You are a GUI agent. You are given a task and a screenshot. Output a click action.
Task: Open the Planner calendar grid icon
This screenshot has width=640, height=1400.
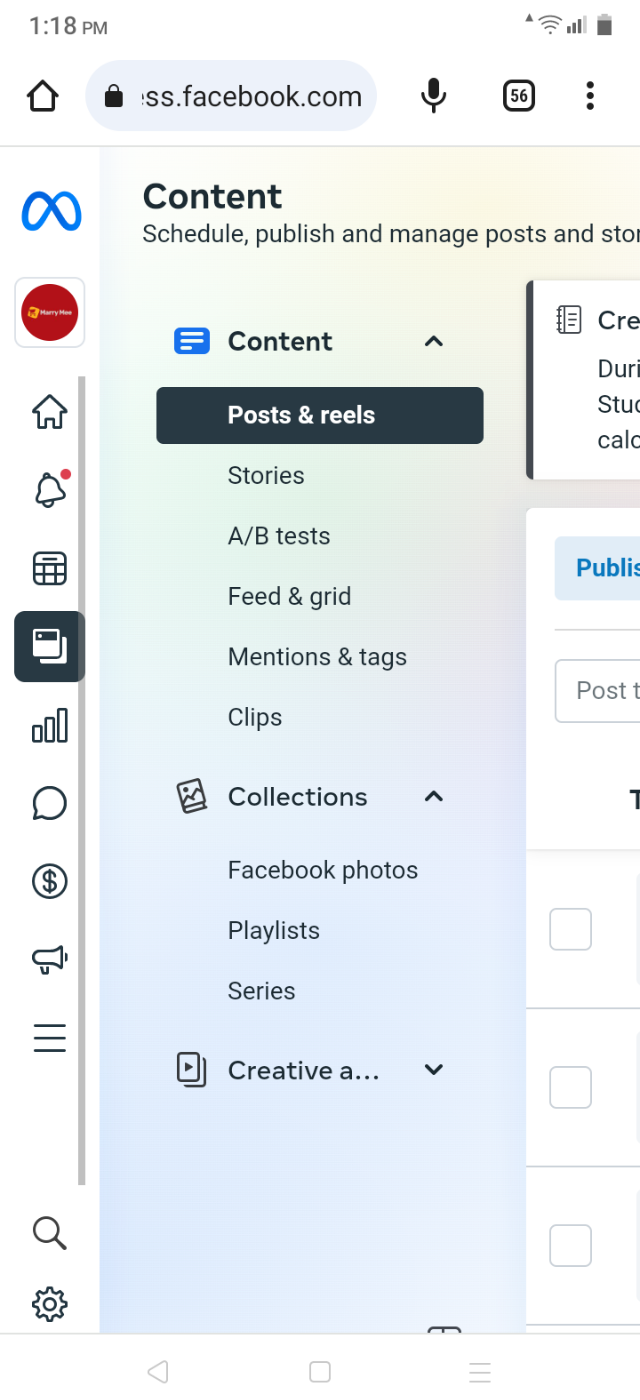click(49, 568)
